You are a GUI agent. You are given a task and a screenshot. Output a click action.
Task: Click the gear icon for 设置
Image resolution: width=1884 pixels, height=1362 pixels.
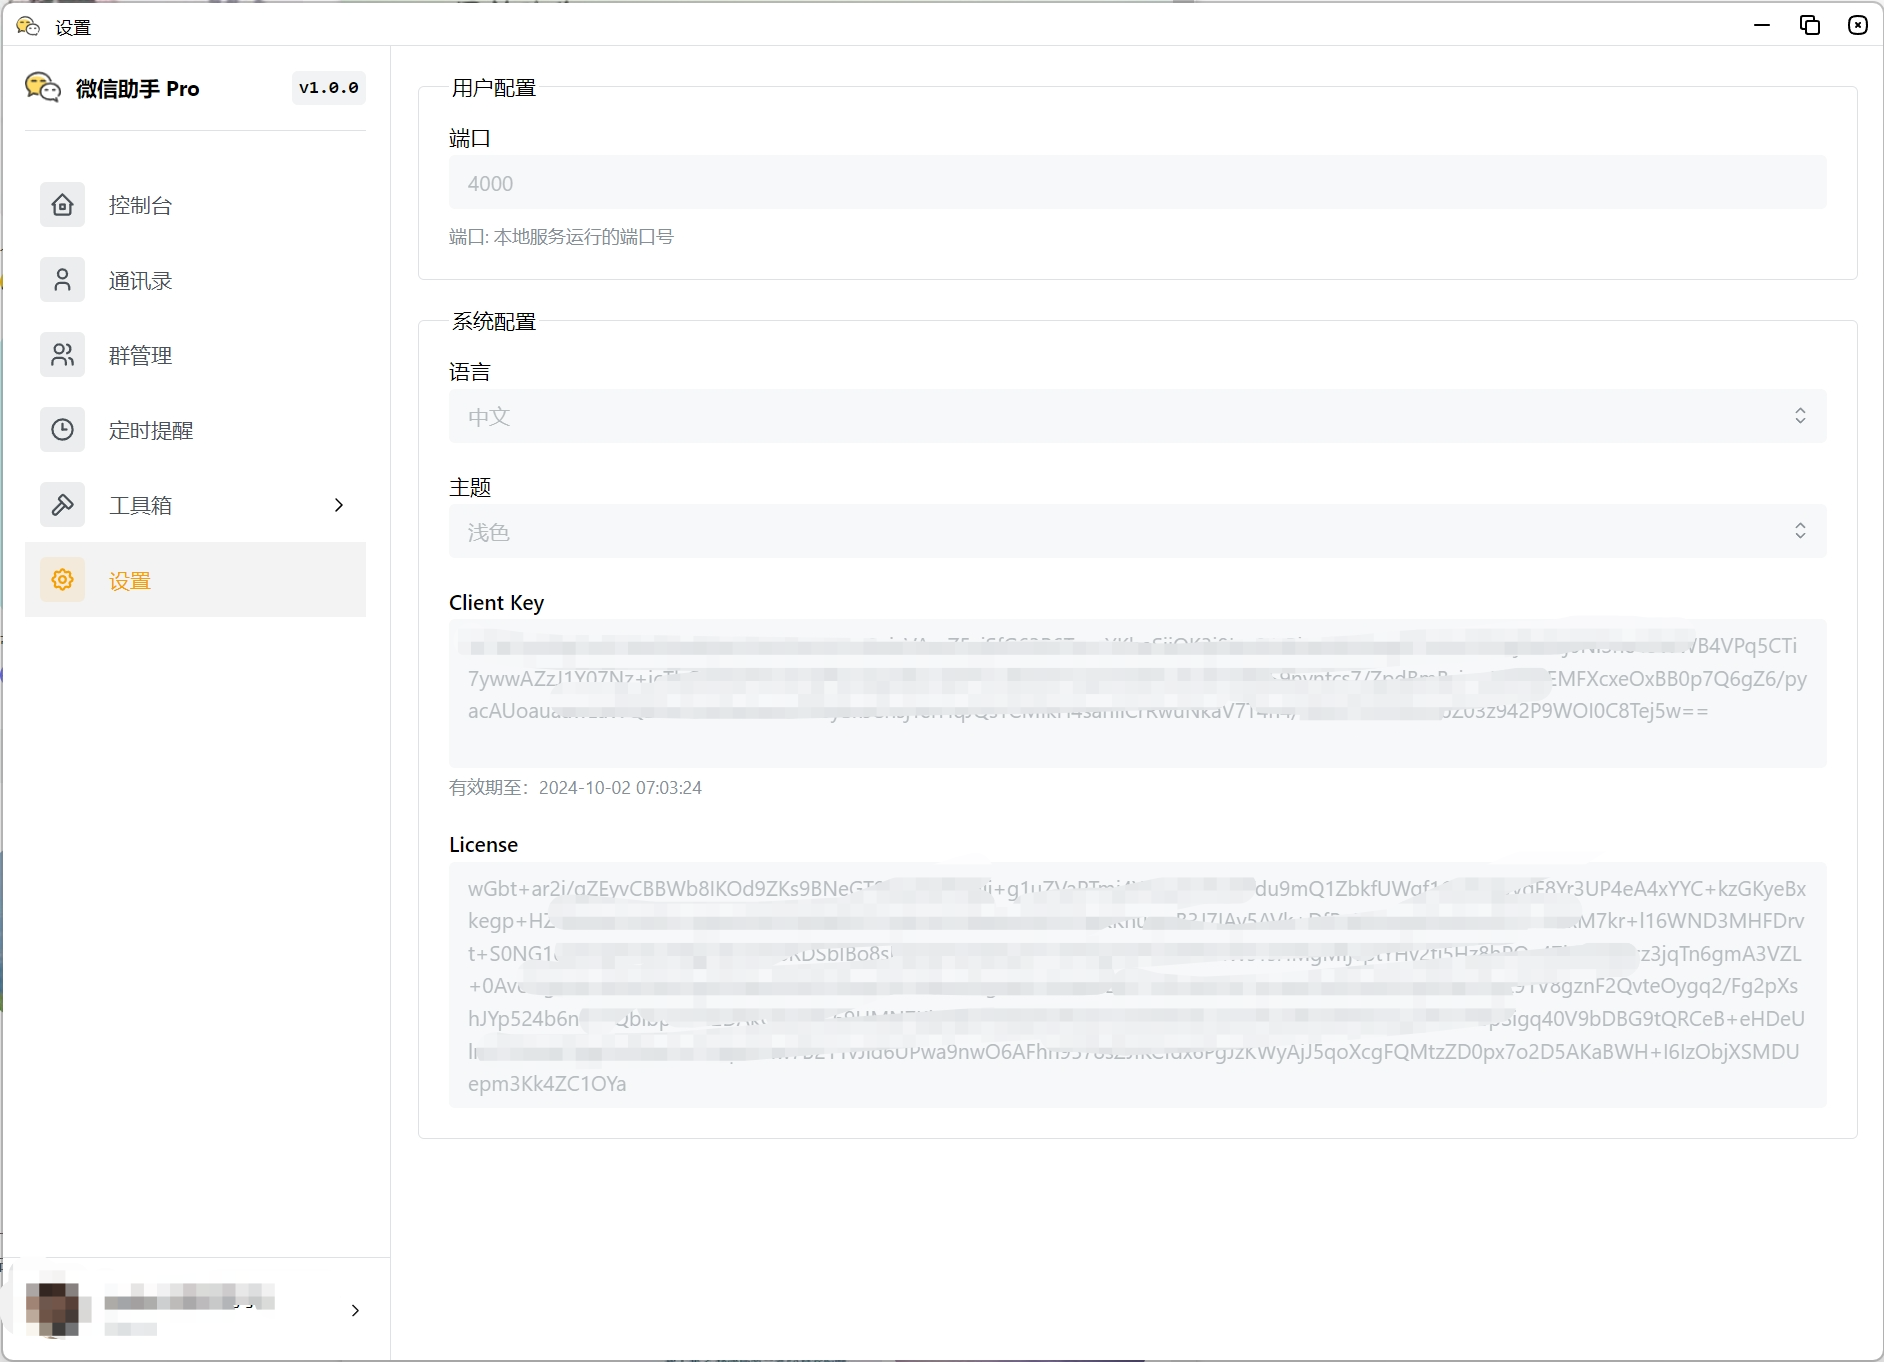point(62,580)
